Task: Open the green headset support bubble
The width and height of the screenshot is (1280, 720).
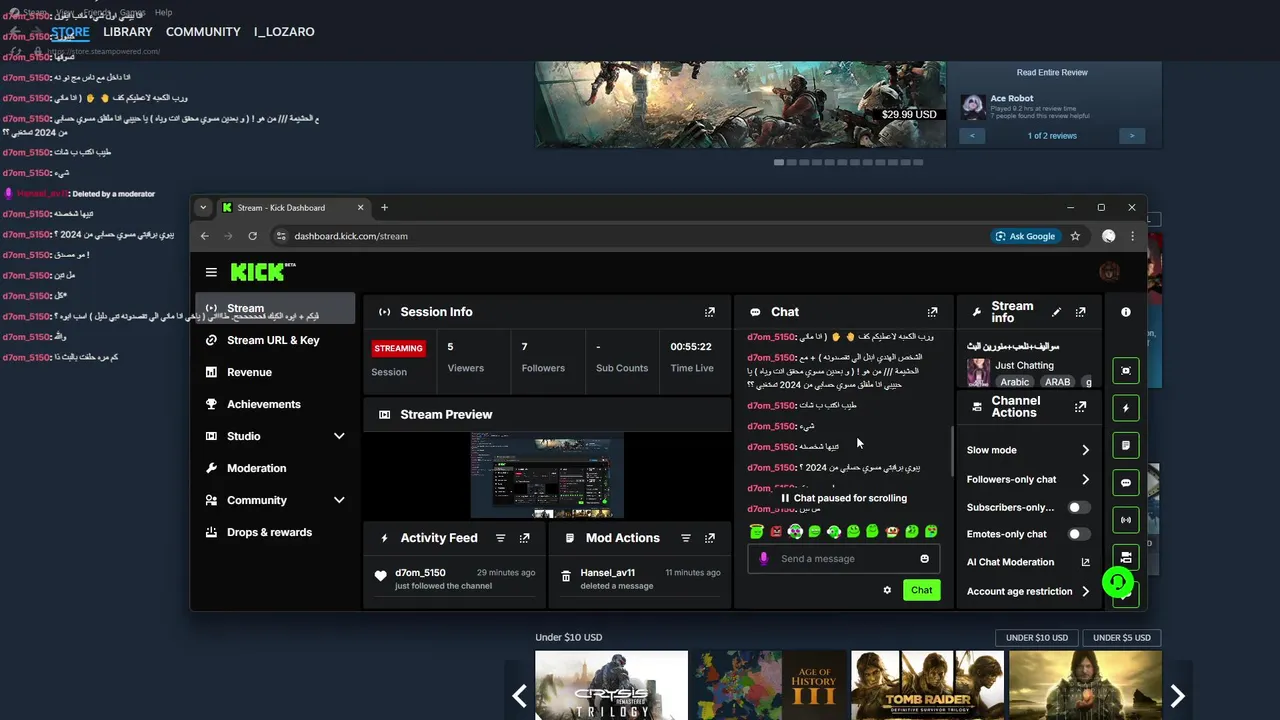Action: pos(1118,582)
